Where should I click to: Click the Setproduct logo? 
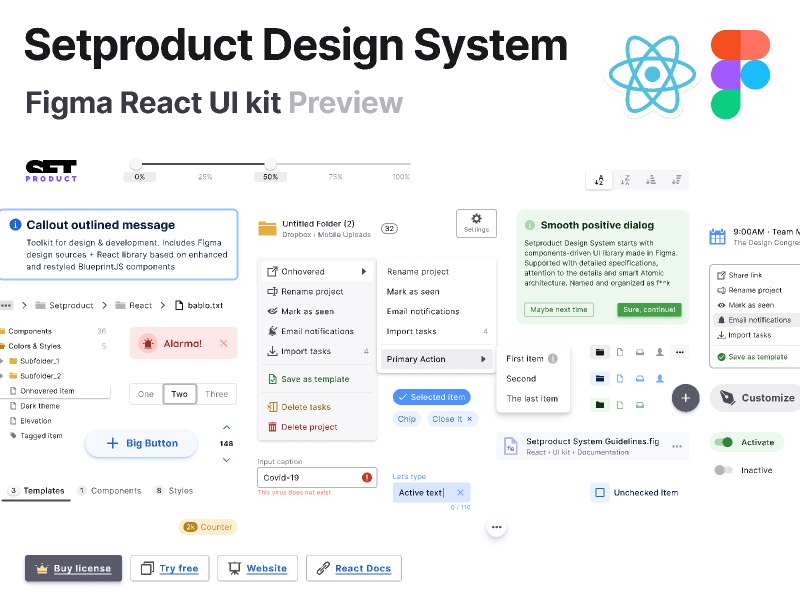tap(51, 171)
